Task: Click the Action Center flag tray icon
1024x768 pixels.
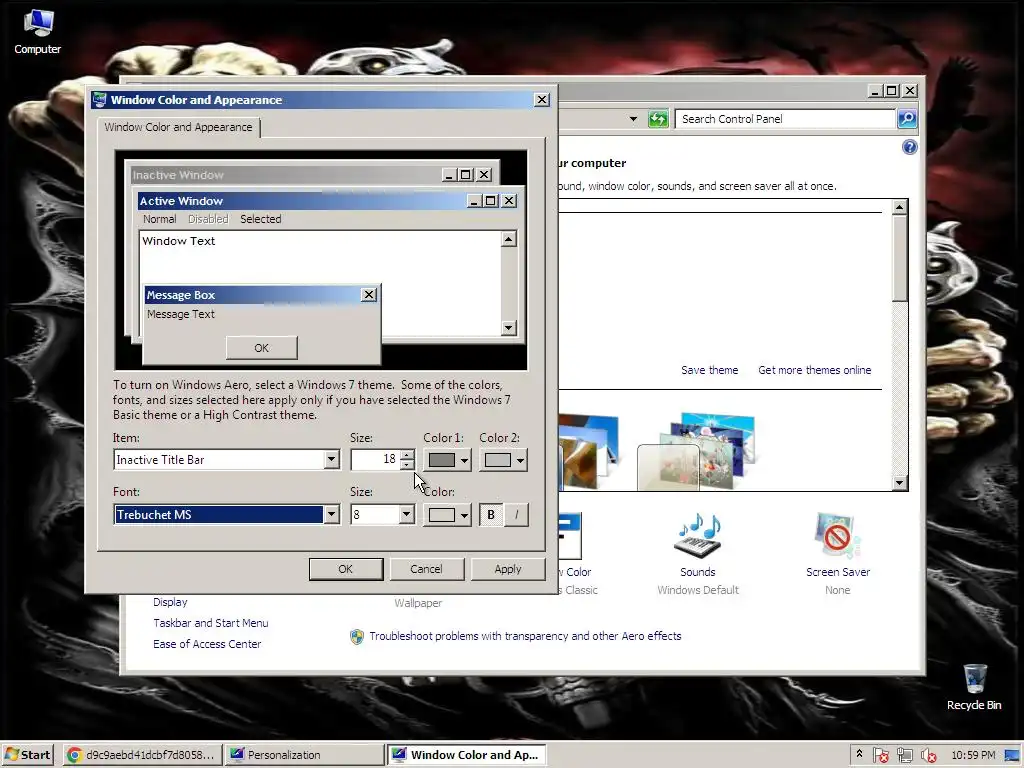Action: pos(880,756)
